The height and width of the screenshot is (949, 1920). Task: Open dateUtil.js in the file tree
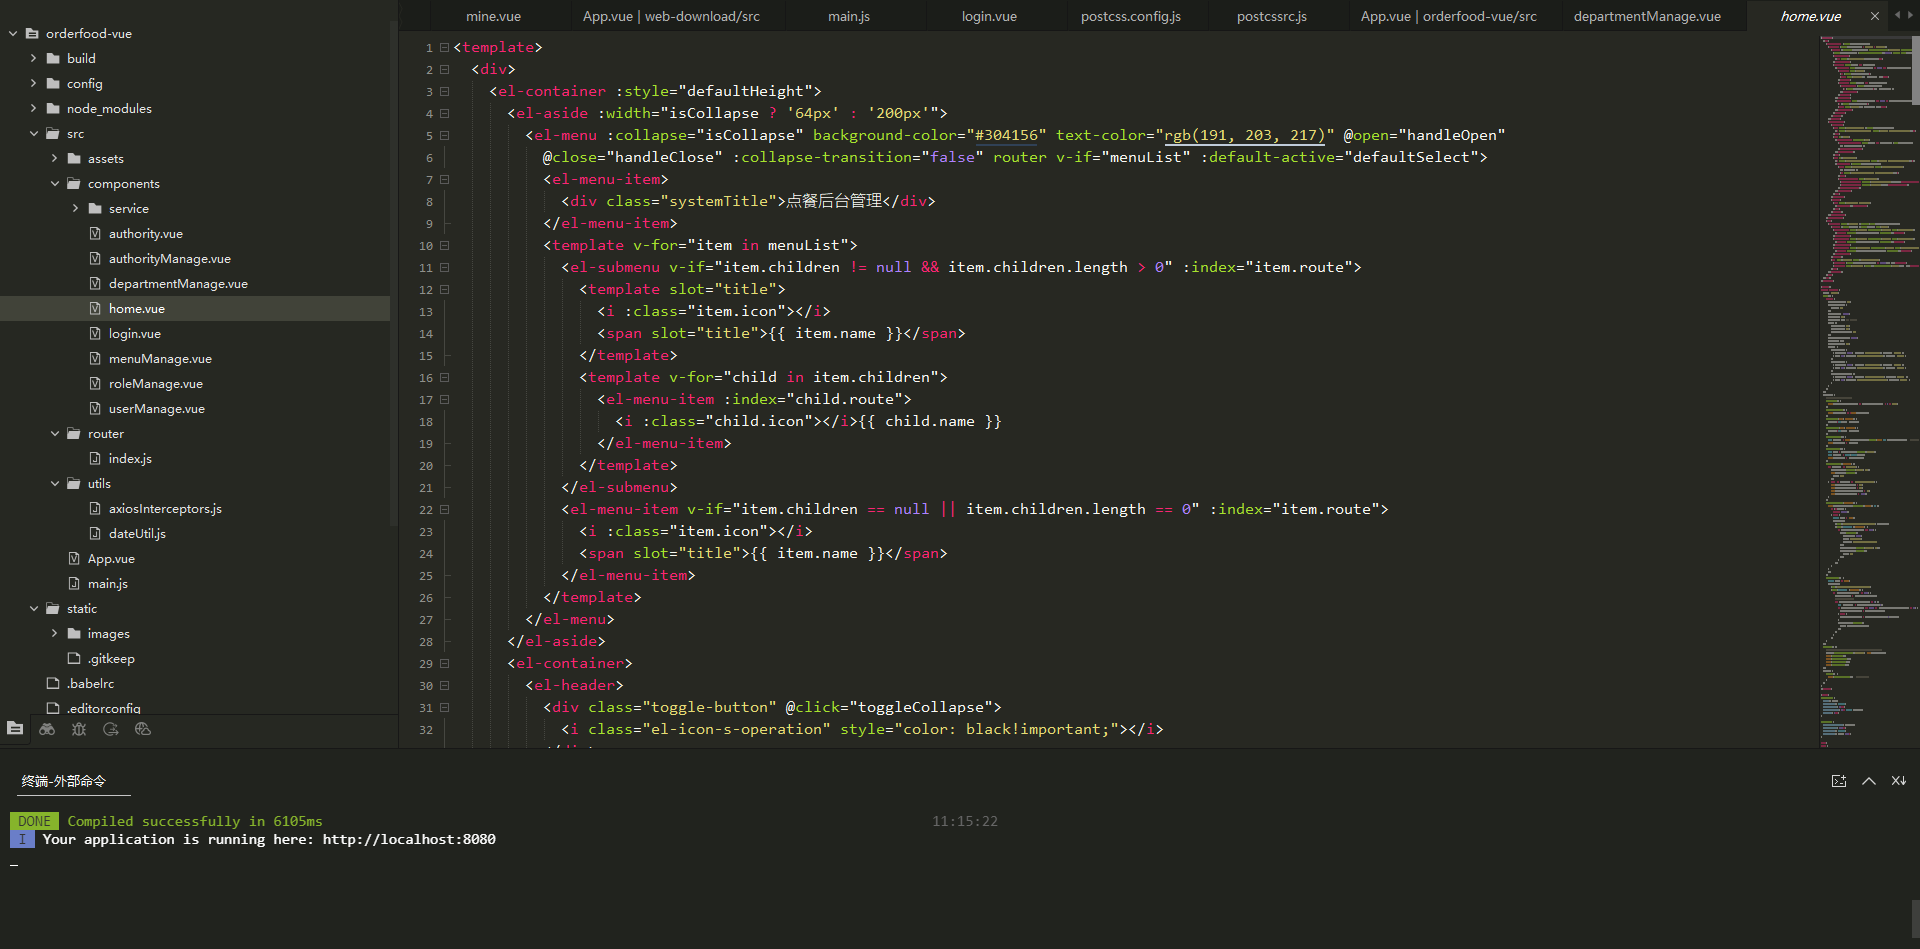[x=137, y=534]
